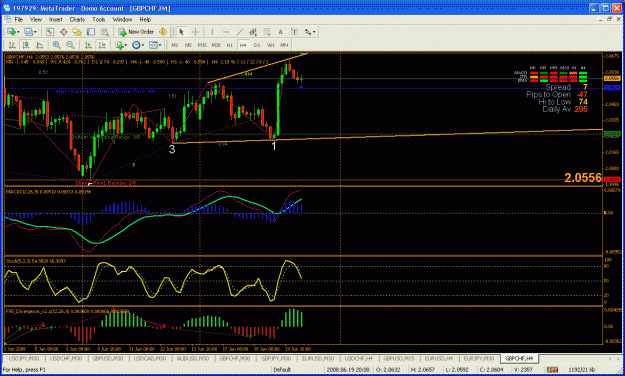Viewport: 625px width, 376px height.
Task: Switch to the AUDUSD,M30 chart tab
Action: pyautogui.click(x=192, y=358)
